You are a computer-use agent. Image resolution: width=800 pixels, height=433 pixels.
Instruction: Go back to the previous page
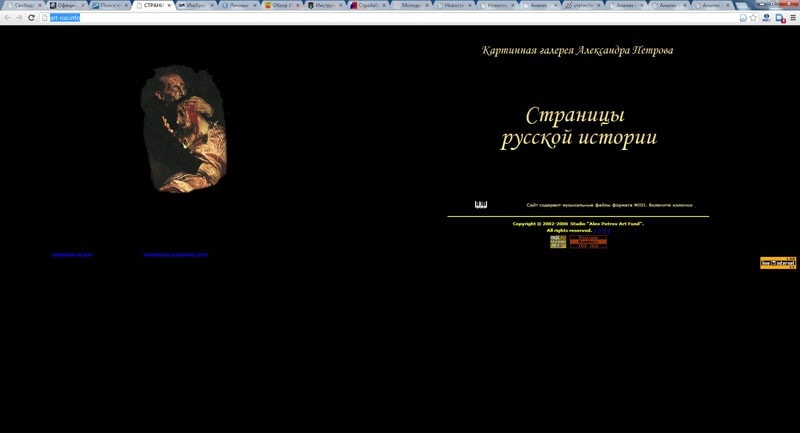pyautogui.click(x=7, y=18)
